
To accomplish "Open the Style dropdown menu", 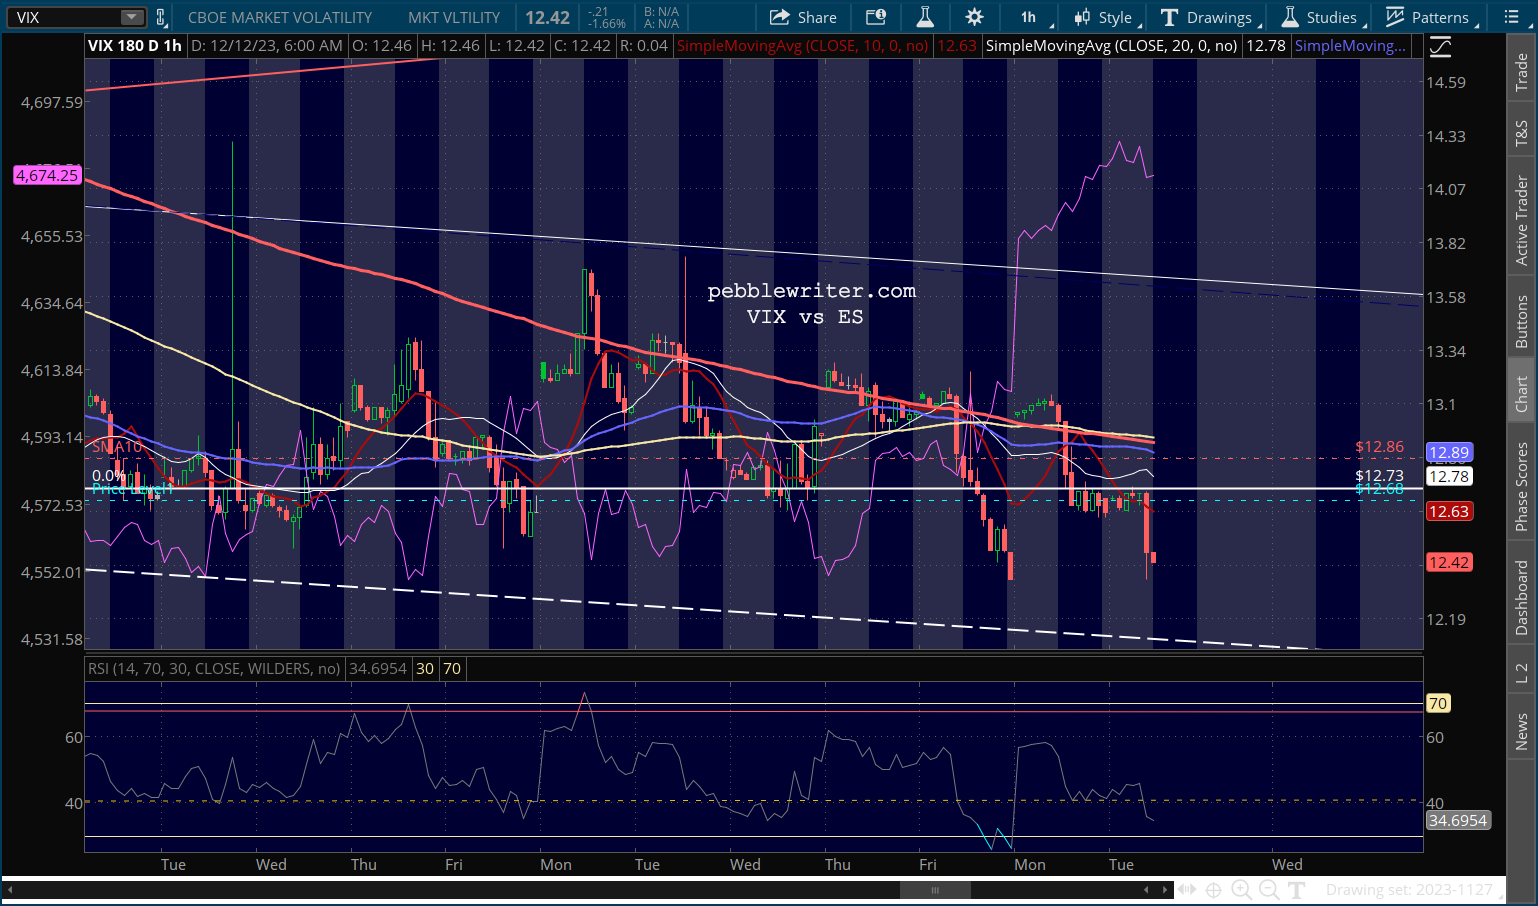I will pos(1104,17).
